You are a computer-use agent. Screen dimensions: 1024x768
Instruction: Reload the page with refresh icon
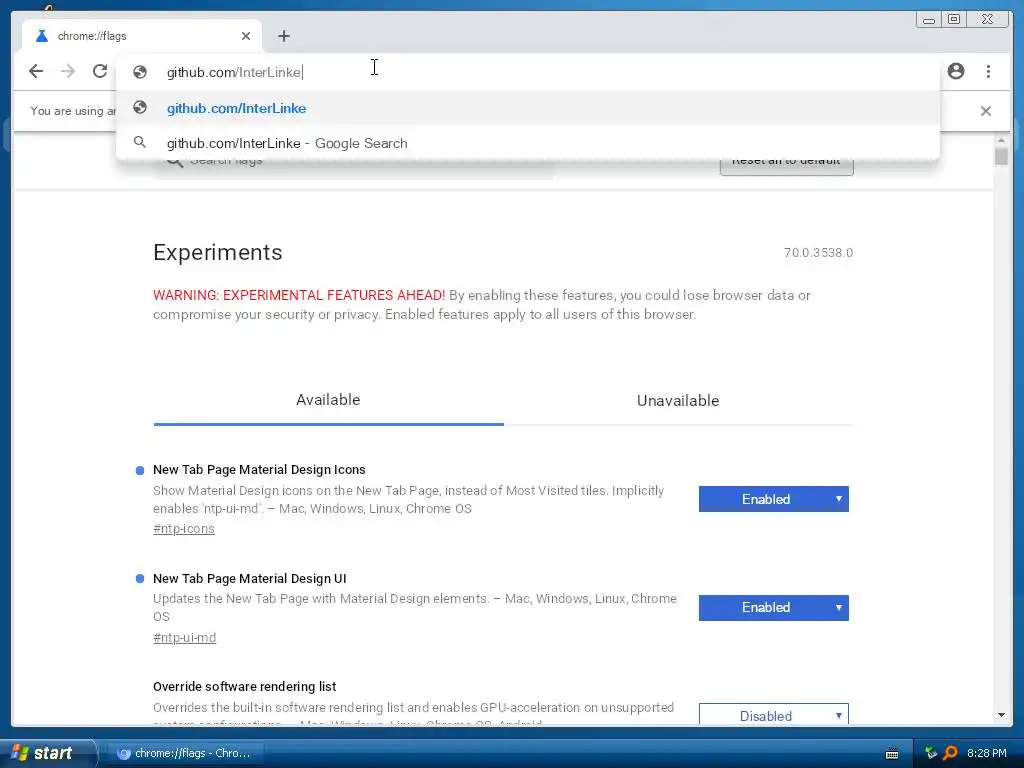pos(100,71)
